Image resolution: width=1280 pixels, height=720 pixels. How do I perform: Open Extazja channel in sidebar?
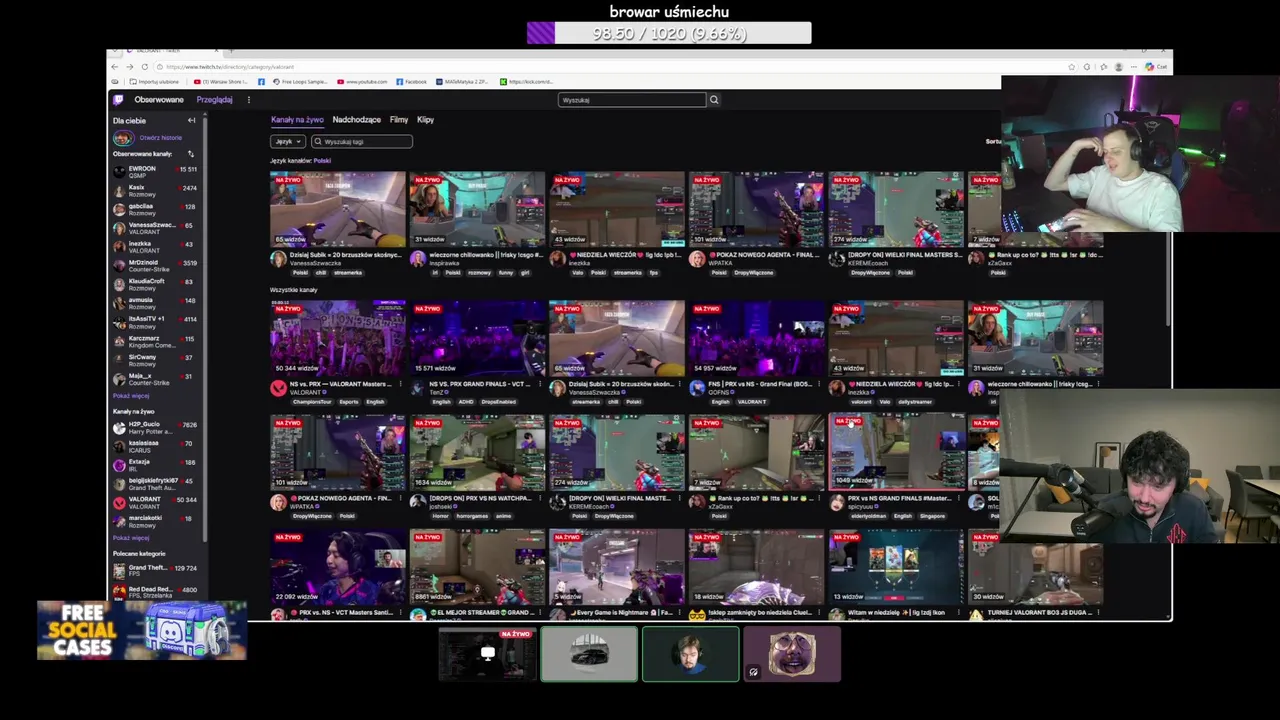click(155, 465)
